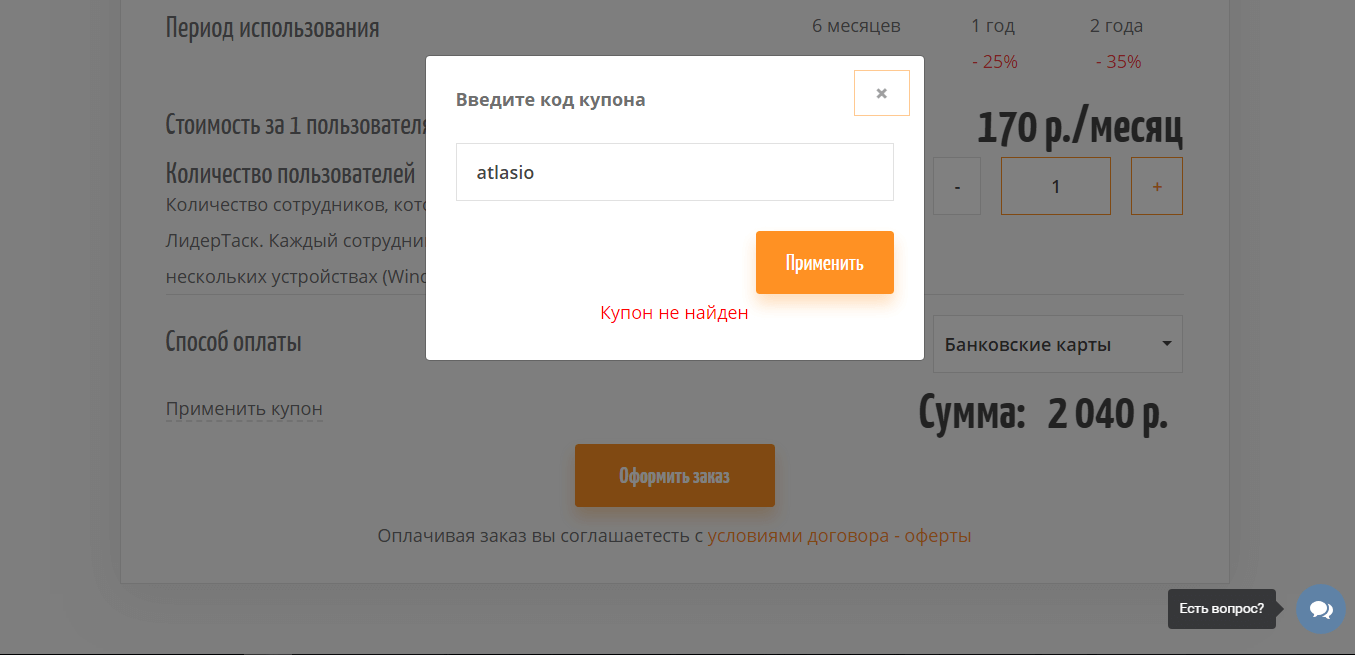Click the -35% discount label

coord(1118,62)
